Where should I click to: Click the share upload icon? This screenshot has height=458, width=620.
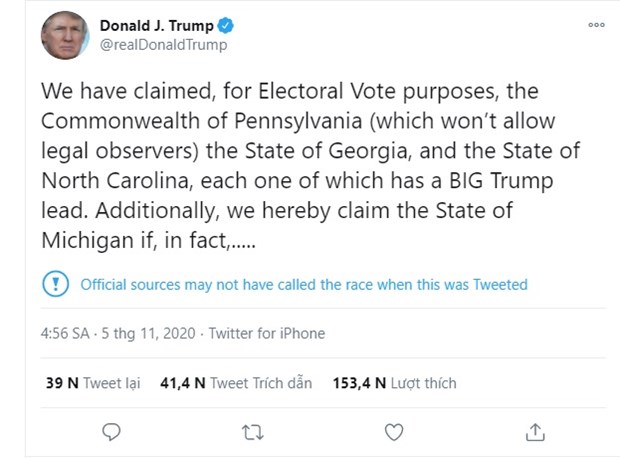pos(536,432)
